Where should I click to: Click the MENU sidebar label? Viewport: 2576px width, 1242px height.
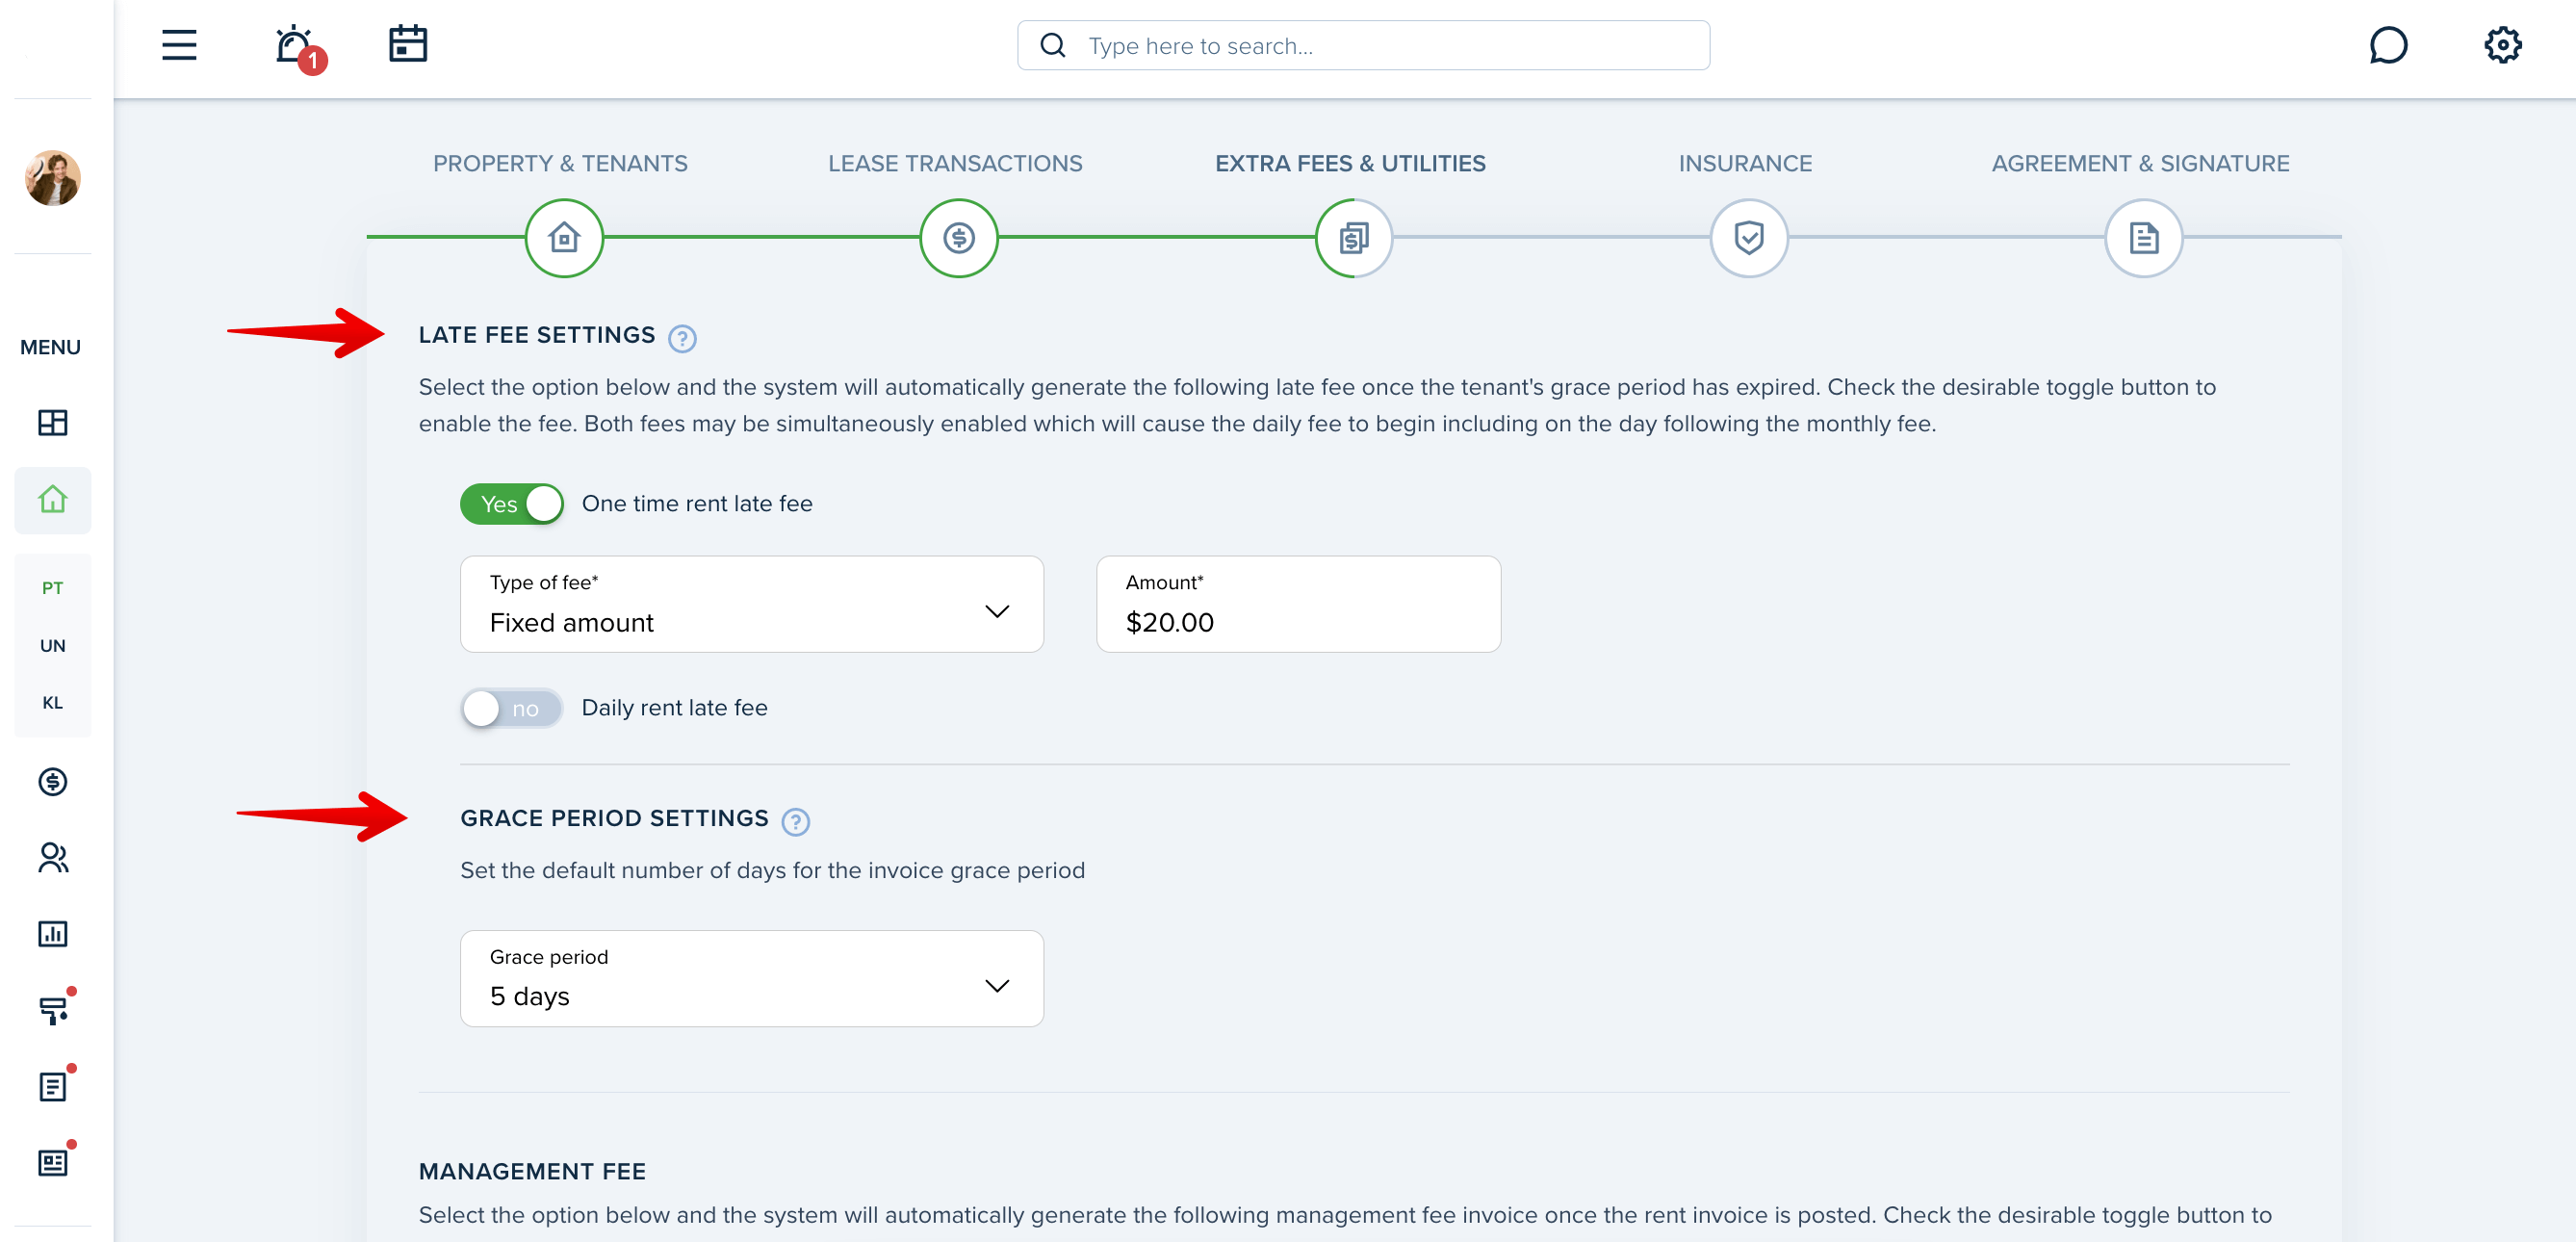[x=50, y=347]
